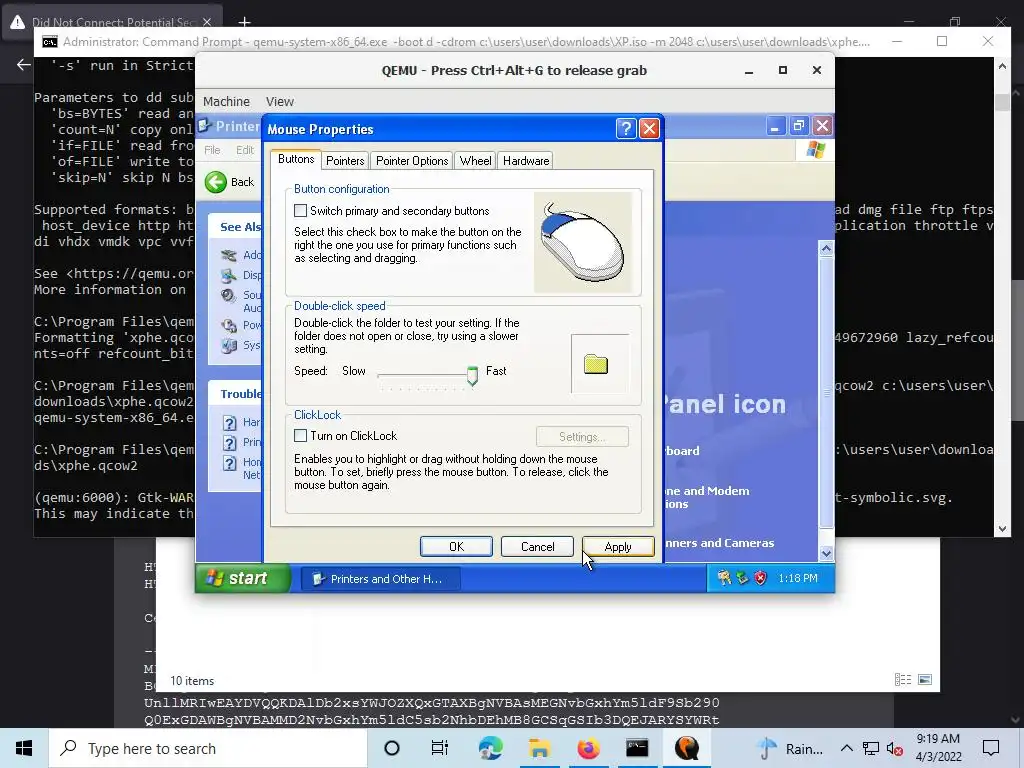
Task: Click OK in Mouse Properties
Action: (x=456, y=547)
